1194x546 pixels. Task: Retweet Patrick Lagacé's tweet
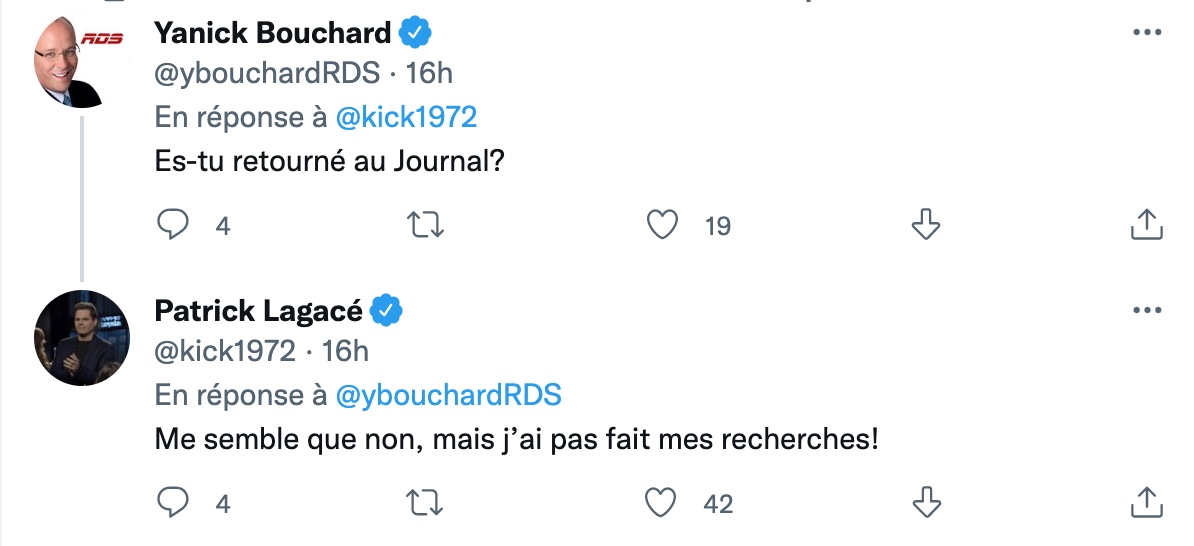pos(425,503)
